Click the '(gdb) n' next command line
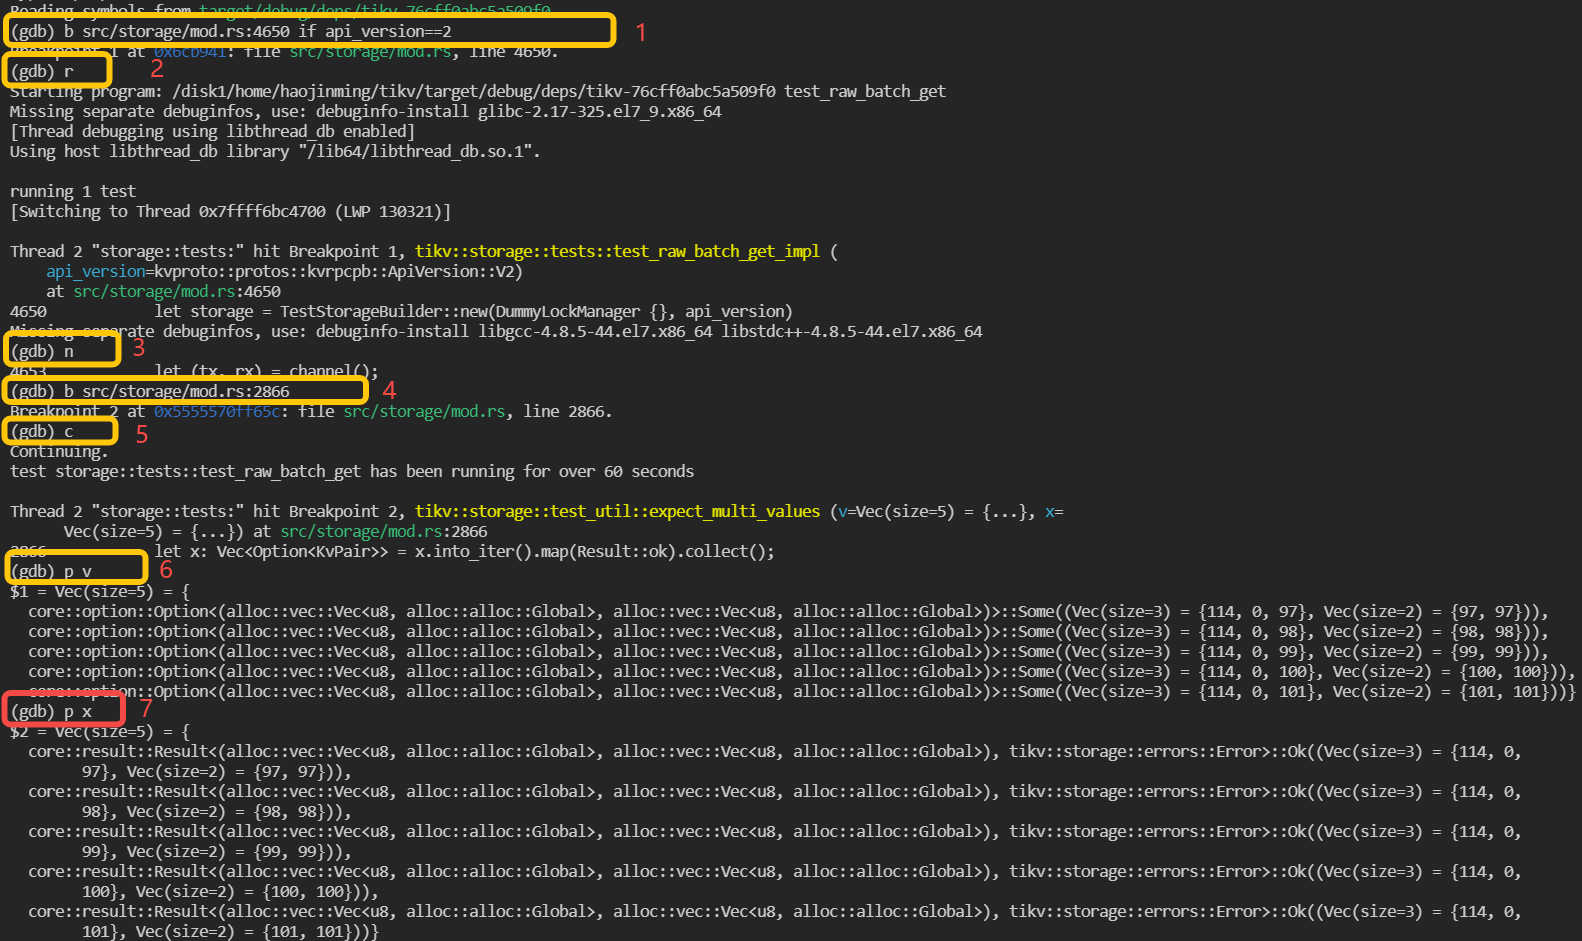 tap(42, 351)
